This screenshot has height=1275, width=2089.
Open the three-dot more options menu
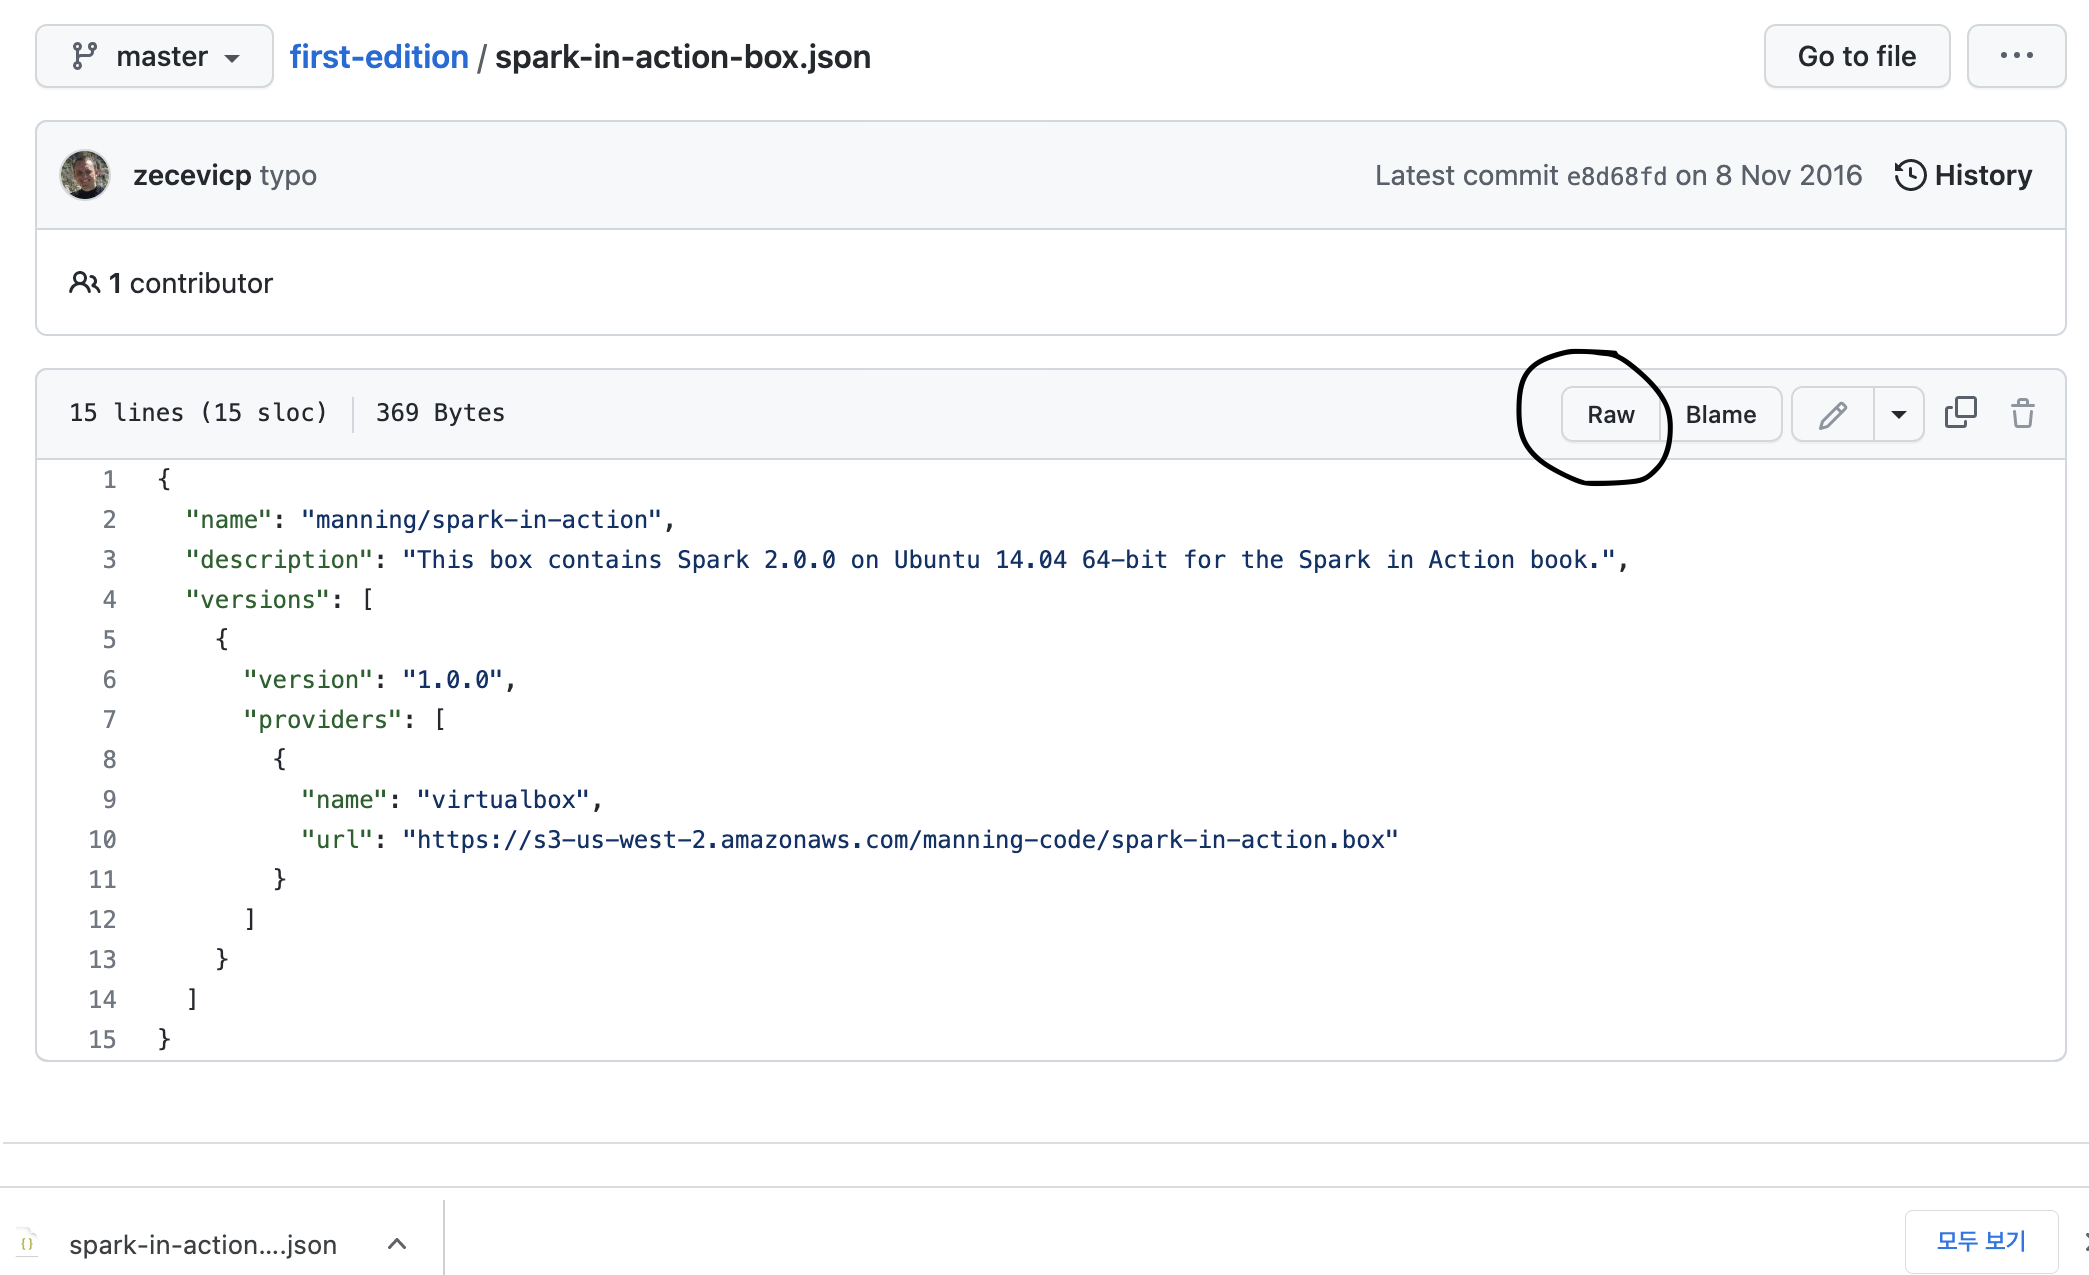click(2016, 56)
